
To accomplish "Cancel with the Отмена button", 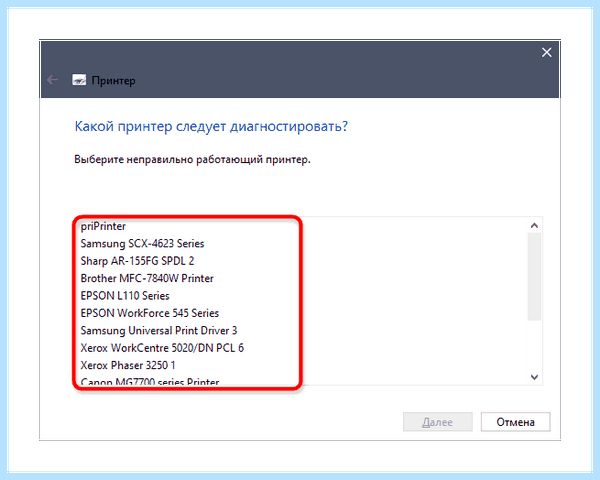I will [x=515, y=422].
